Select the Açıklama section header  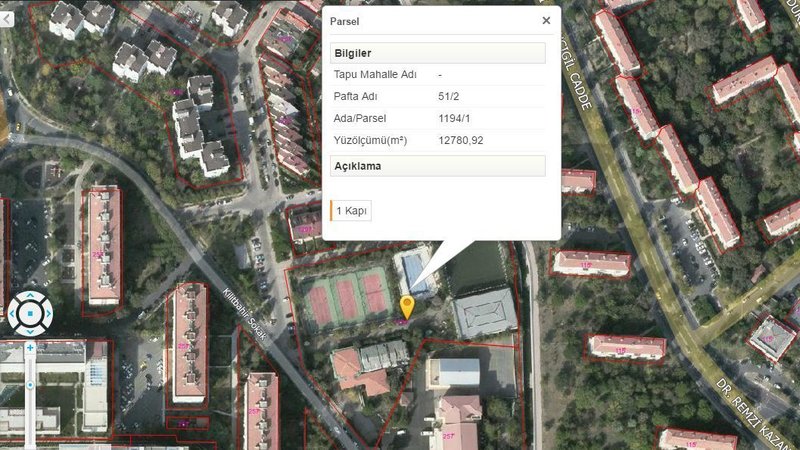coord(437,165)
